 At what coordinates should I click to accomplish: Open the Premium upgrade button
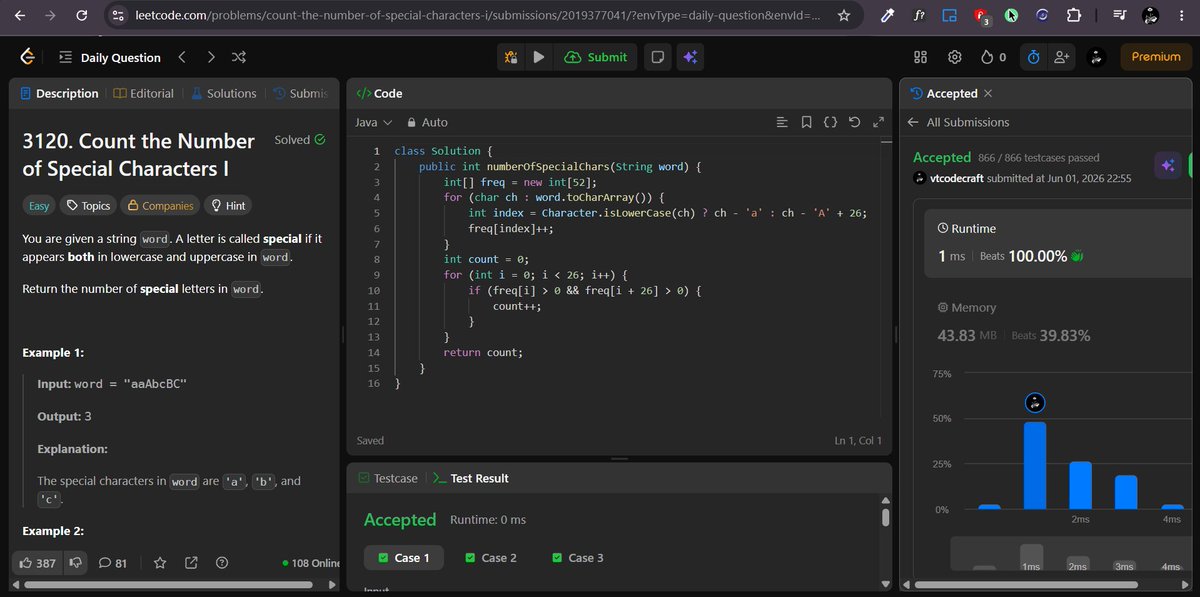[x=1156, y=57]
